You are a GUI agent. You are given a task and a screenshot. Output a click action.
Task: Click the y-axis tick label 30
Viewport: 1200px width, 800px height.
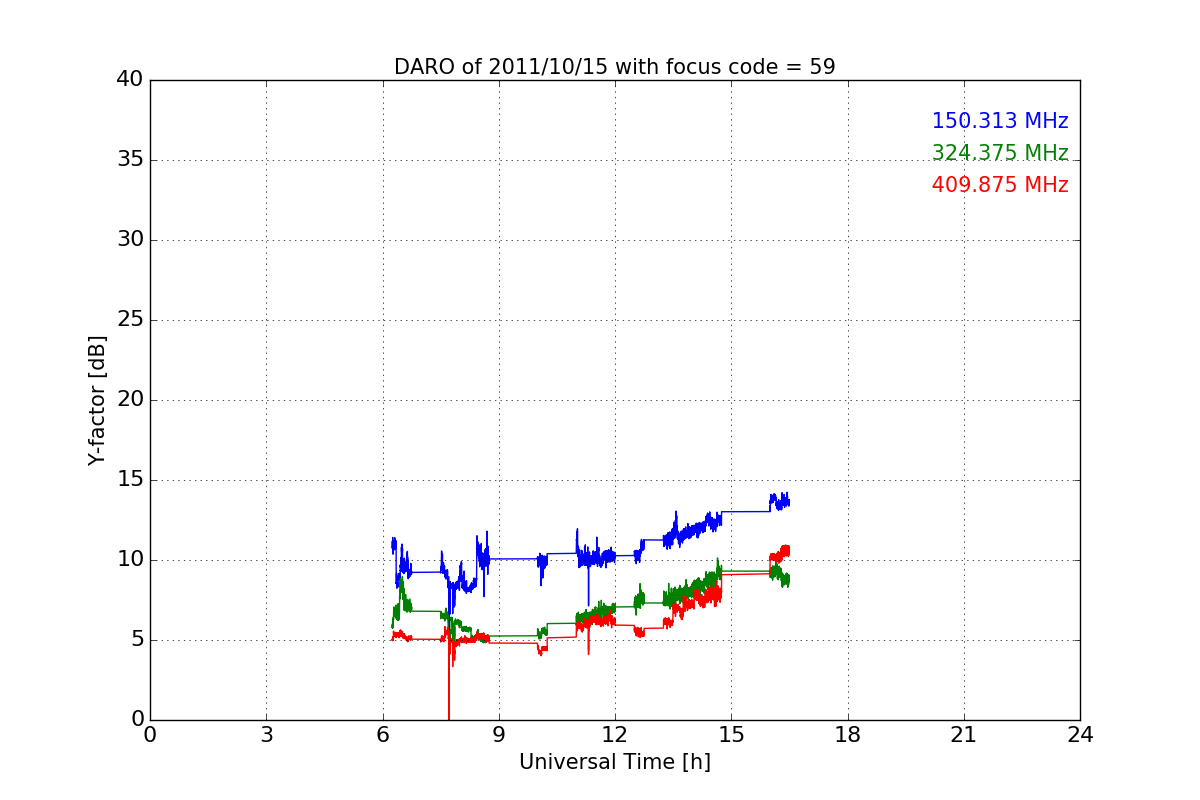(x=130, y=239)
